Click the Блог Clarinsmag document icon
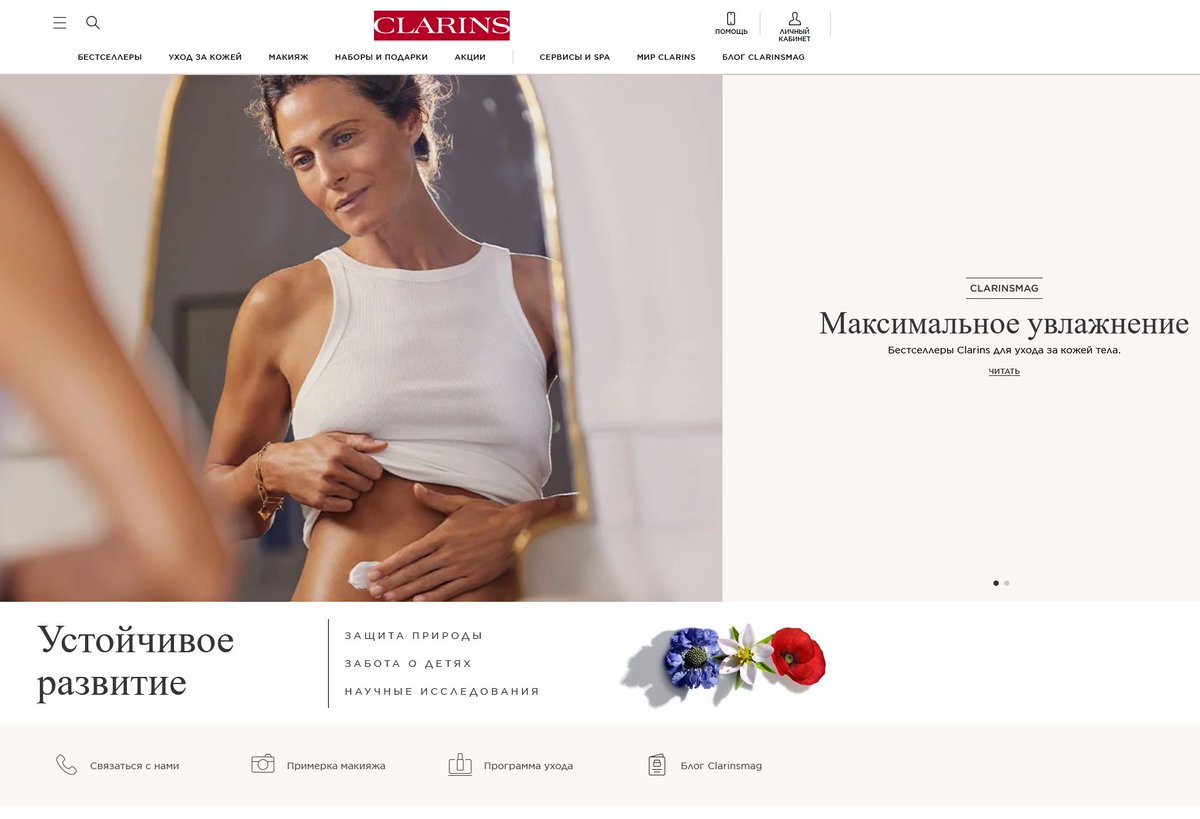Screen dimensions: 1200x819 coord(657,765)
